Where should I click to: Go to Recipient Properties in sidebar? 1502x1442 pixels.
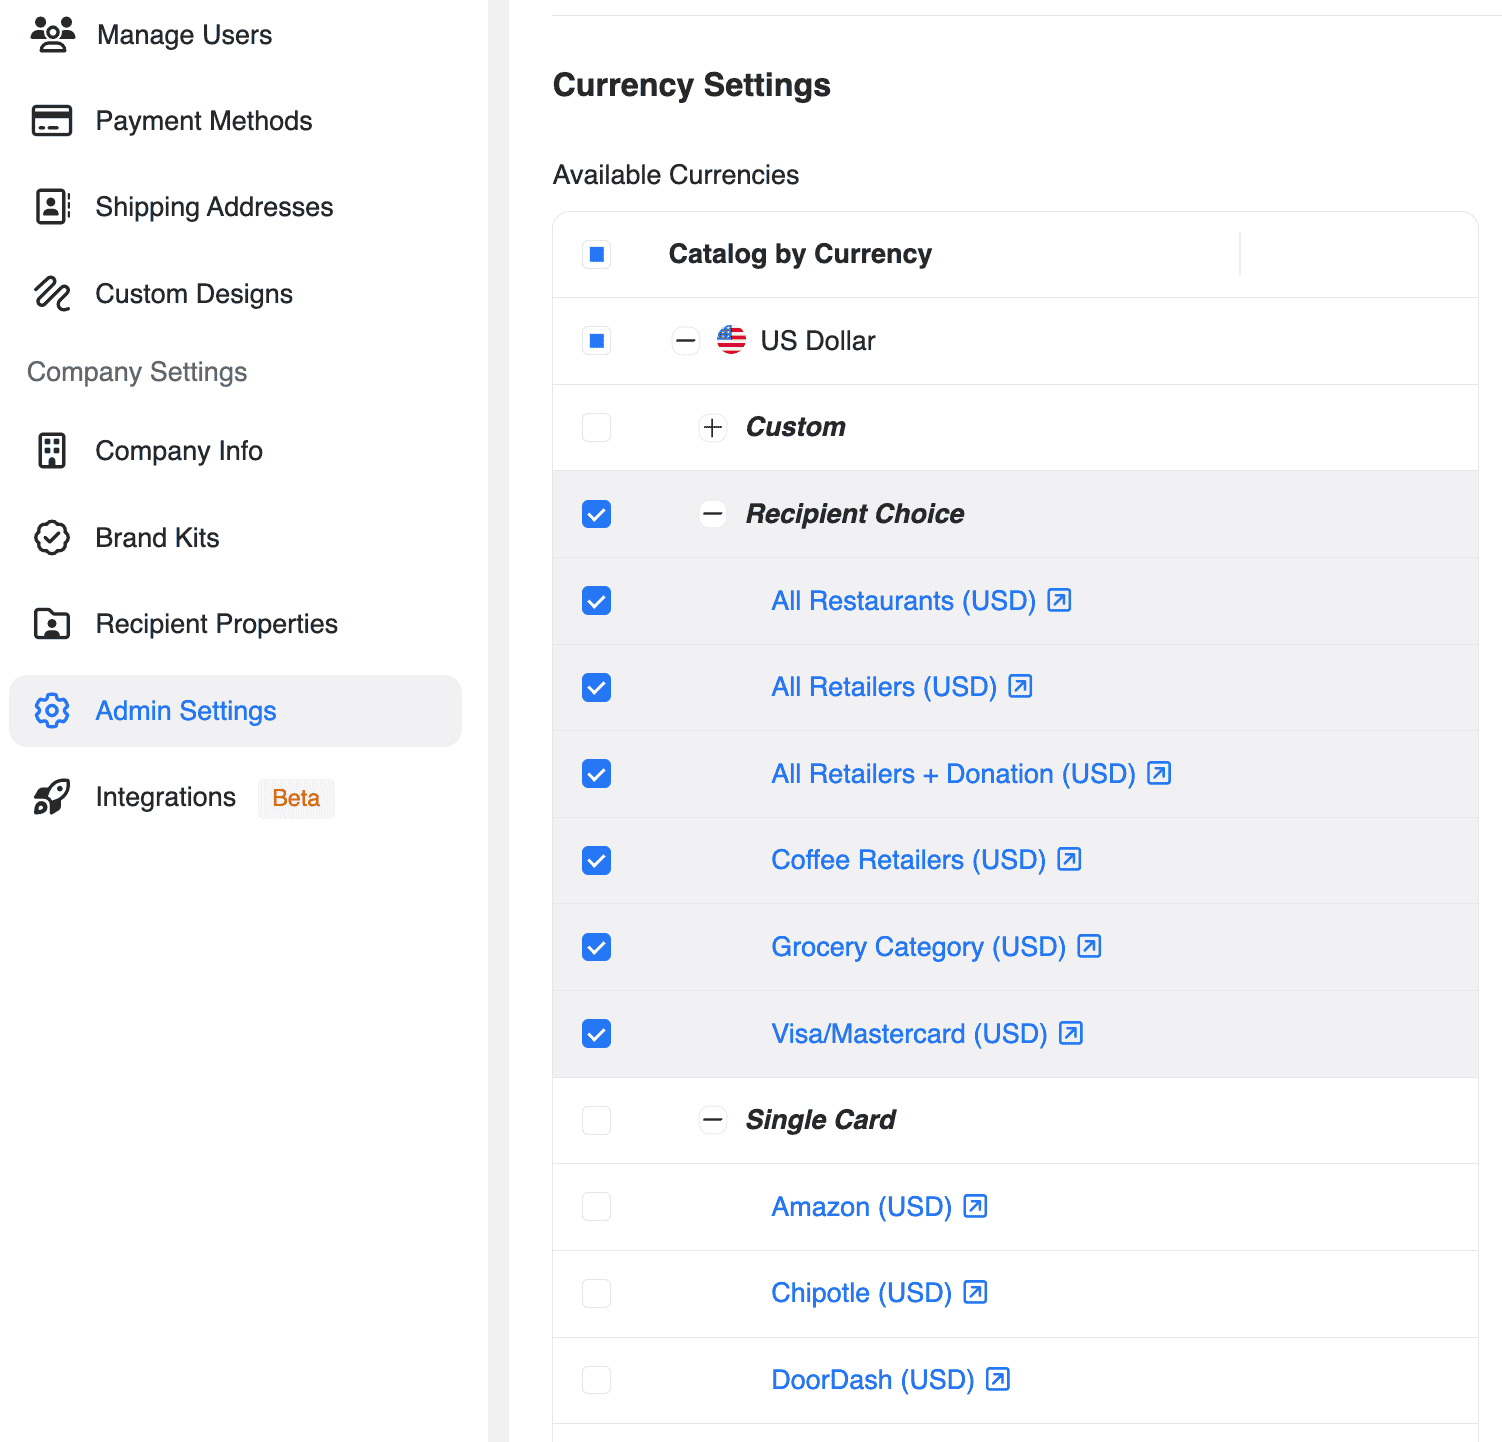coord(216,624)
